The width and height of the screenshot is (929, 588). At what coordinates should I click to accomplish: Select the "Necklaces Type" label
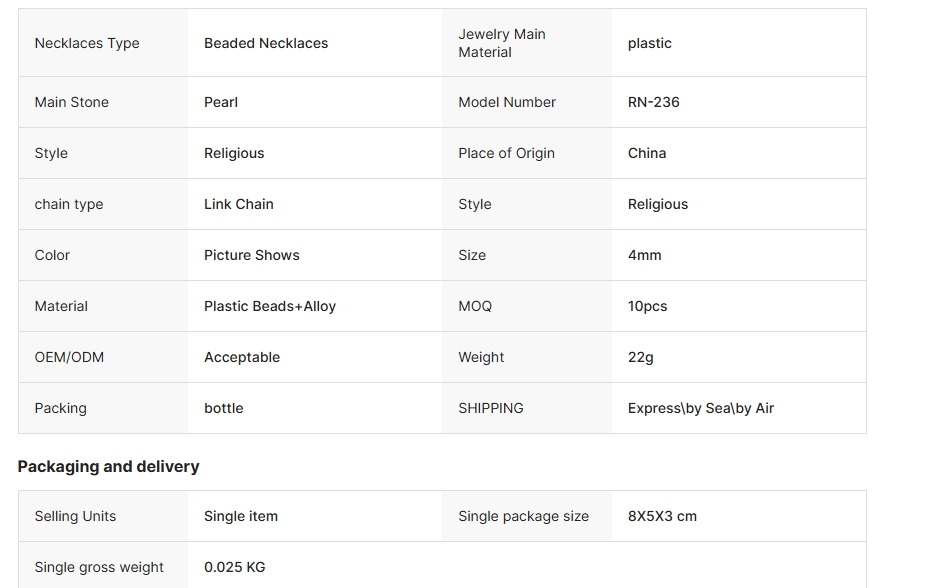coord(87,43)
